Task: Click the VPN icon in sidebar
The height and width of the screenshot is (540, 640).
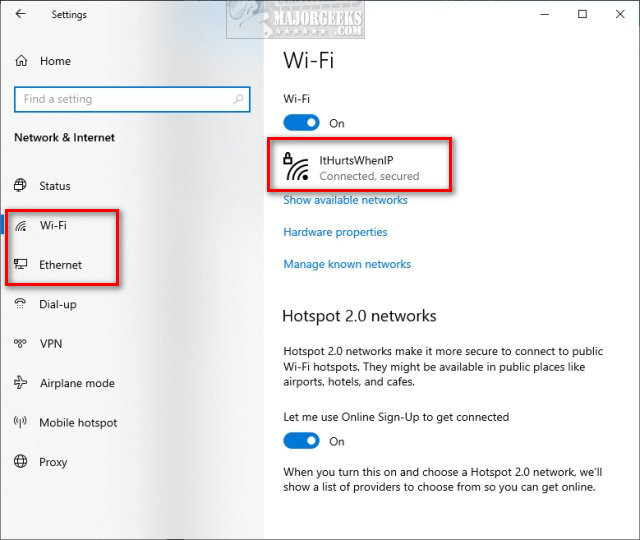Action: point(20,343)
